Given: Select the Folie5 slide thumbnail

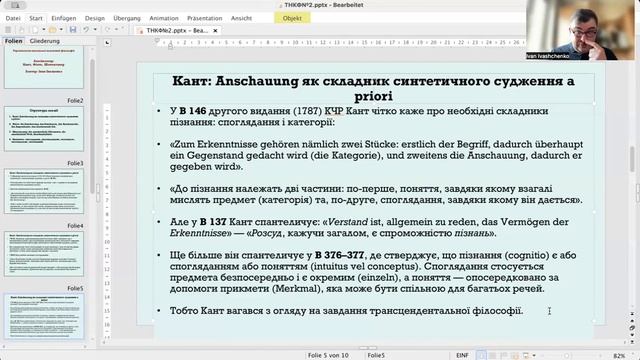Looking at the screenshot, I should pyautogui.click(x=44, y=316).
